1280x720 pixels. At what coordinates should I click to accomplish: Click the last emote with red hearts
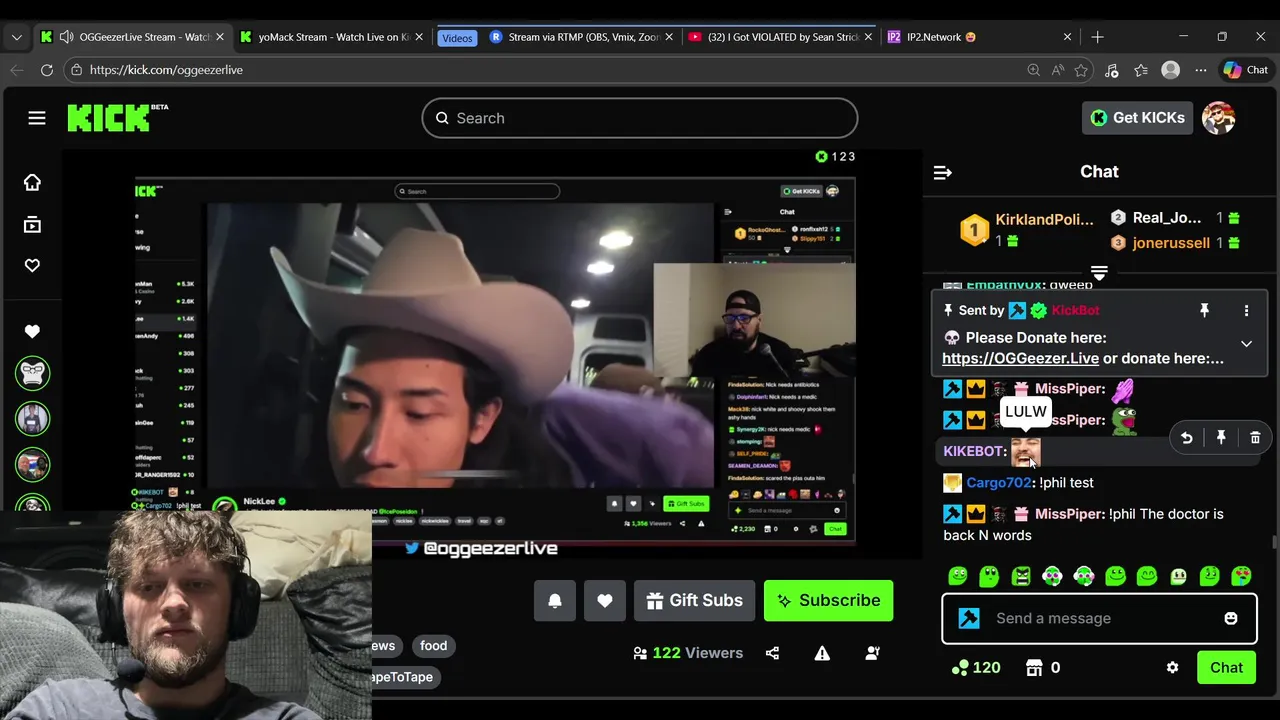[1241, 576]
